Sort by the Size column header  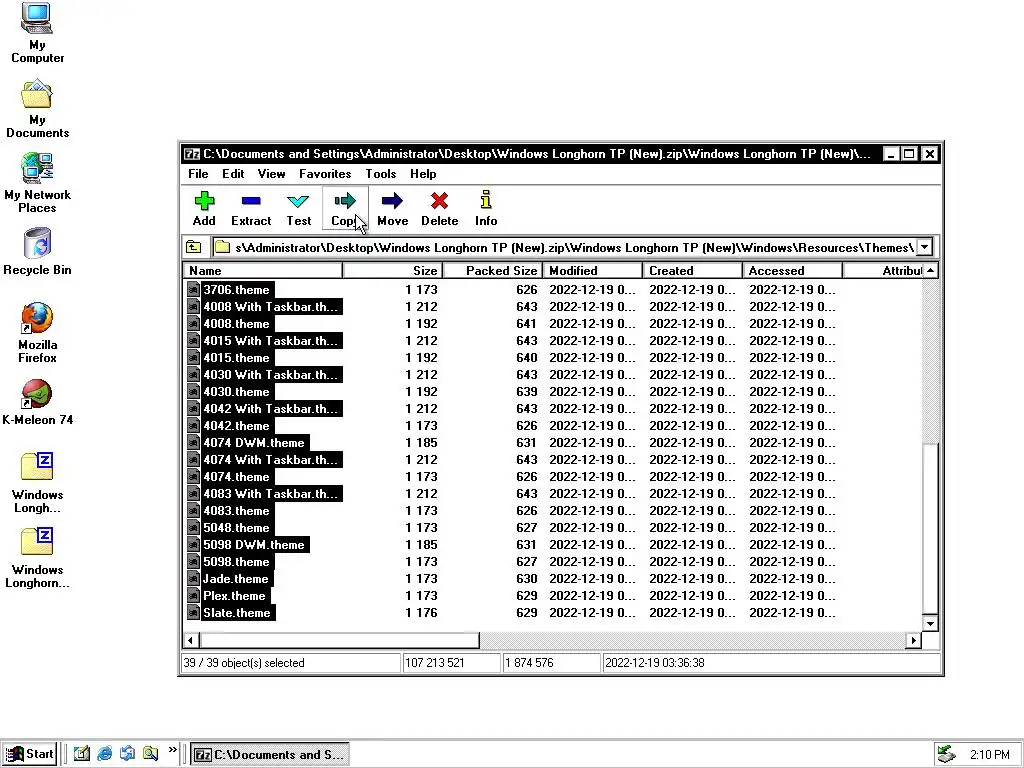[x=392, y=270]
